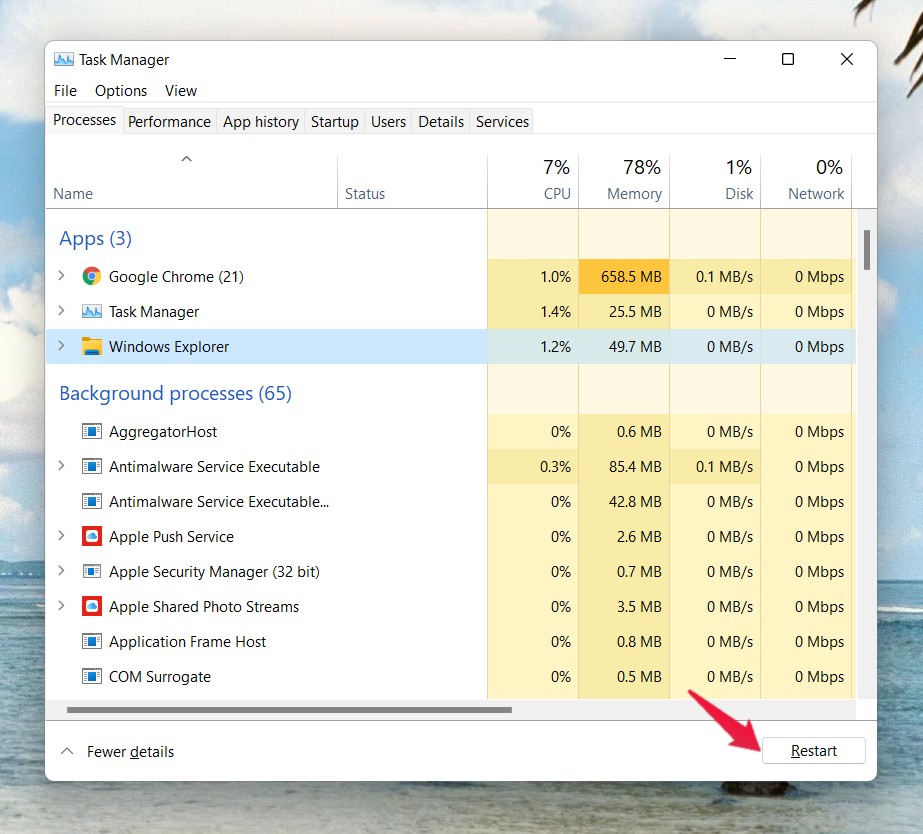Viewport: 923px width, 834px height.
Task: Open the Startup tab
Action: click(x=334, y=122)
